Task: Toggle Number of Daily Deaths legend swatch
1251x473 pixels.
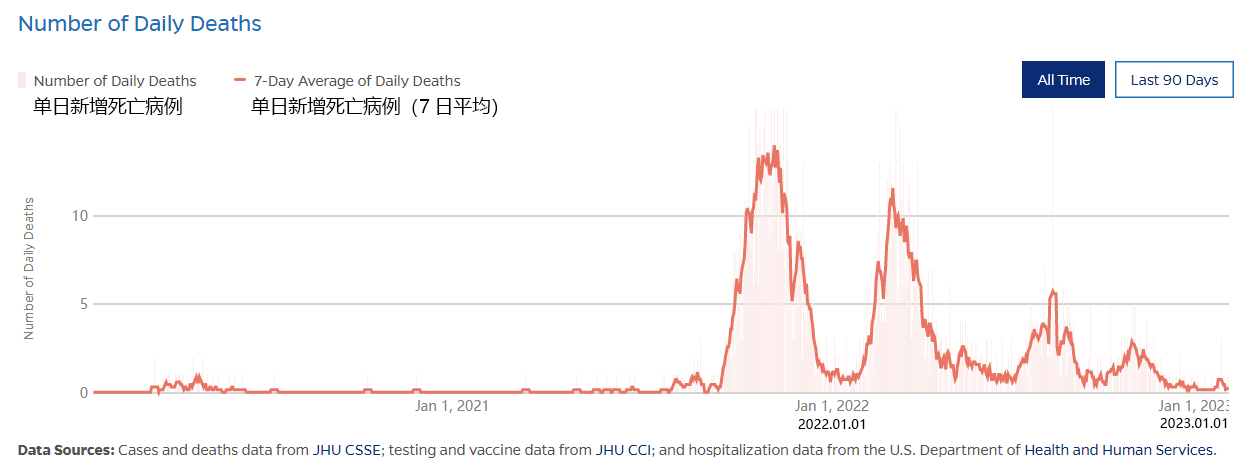Action: pyautogui.click(x=22, y=81)
